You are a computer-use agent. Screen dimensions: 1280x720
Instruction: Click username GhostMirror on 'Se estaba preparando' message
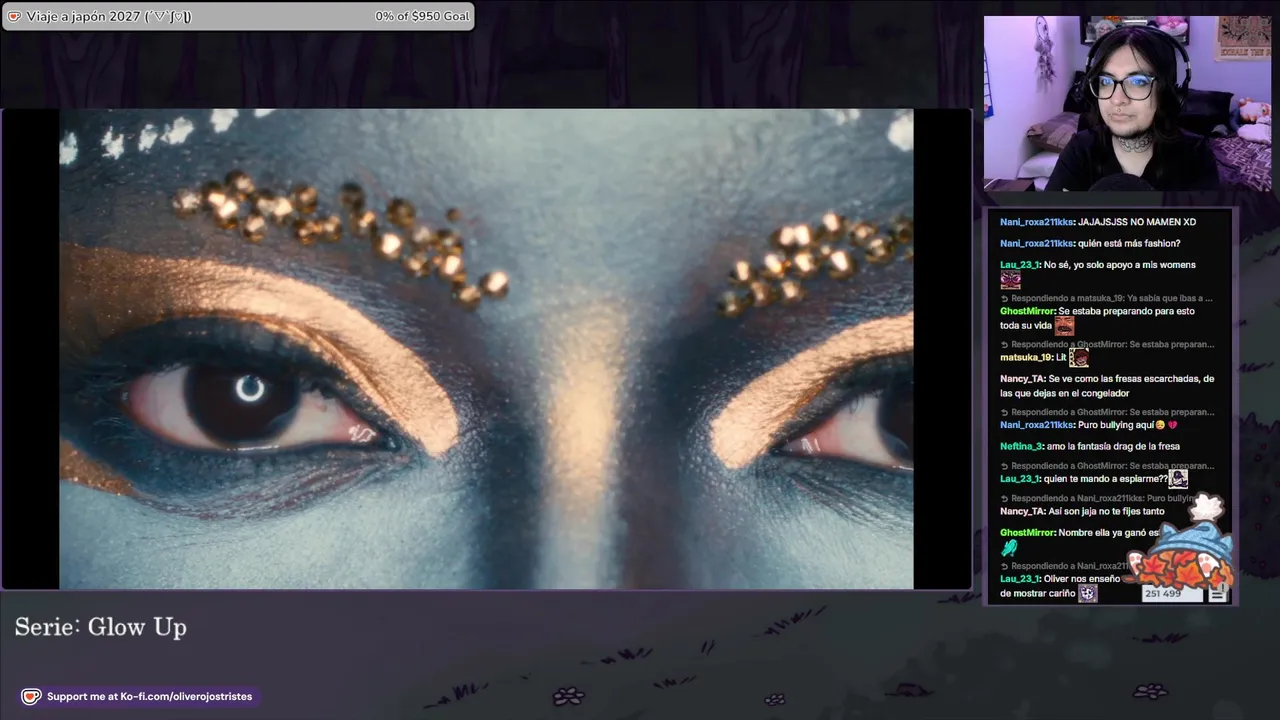coord(1027,311)
